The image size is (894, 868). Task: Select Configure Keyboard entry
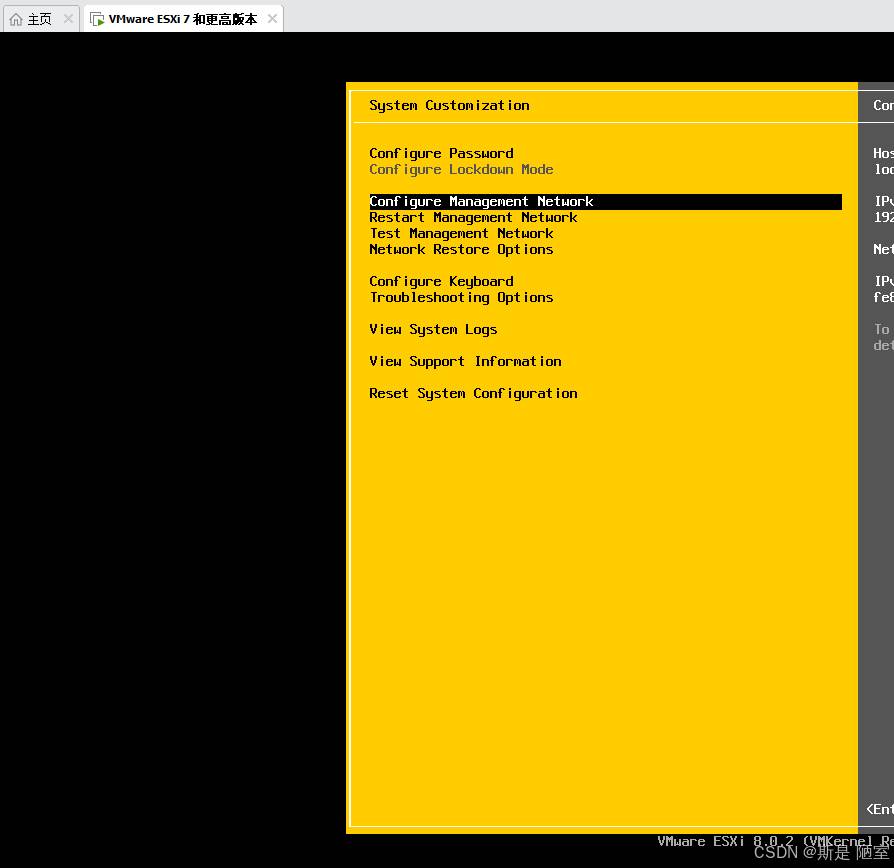(441, 281)
